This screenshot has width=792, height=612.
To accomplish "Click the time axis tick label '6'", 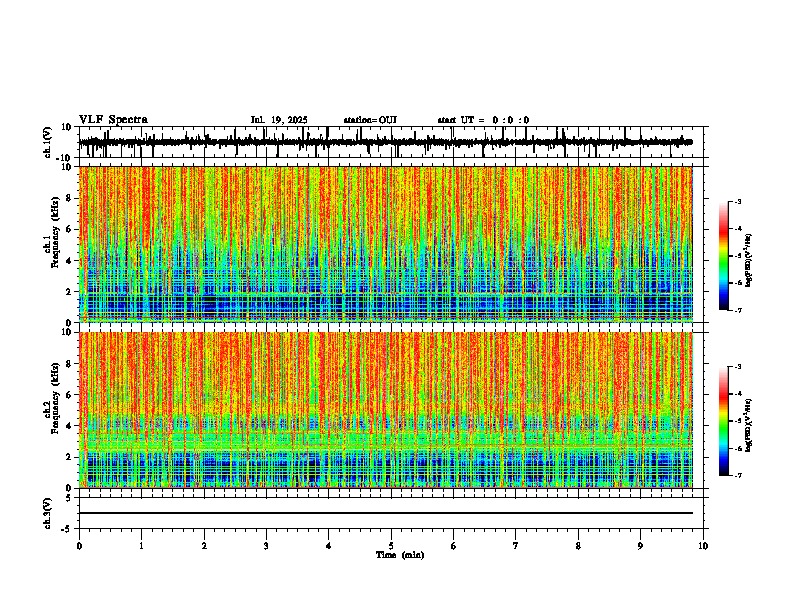I will click(x=454, y=546).
